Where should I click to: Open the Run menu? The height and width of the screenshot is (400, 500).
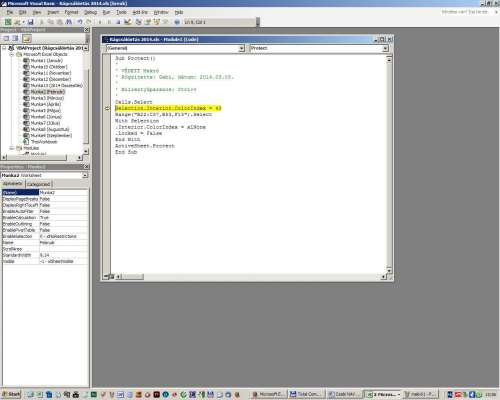(x=106, y=12)
